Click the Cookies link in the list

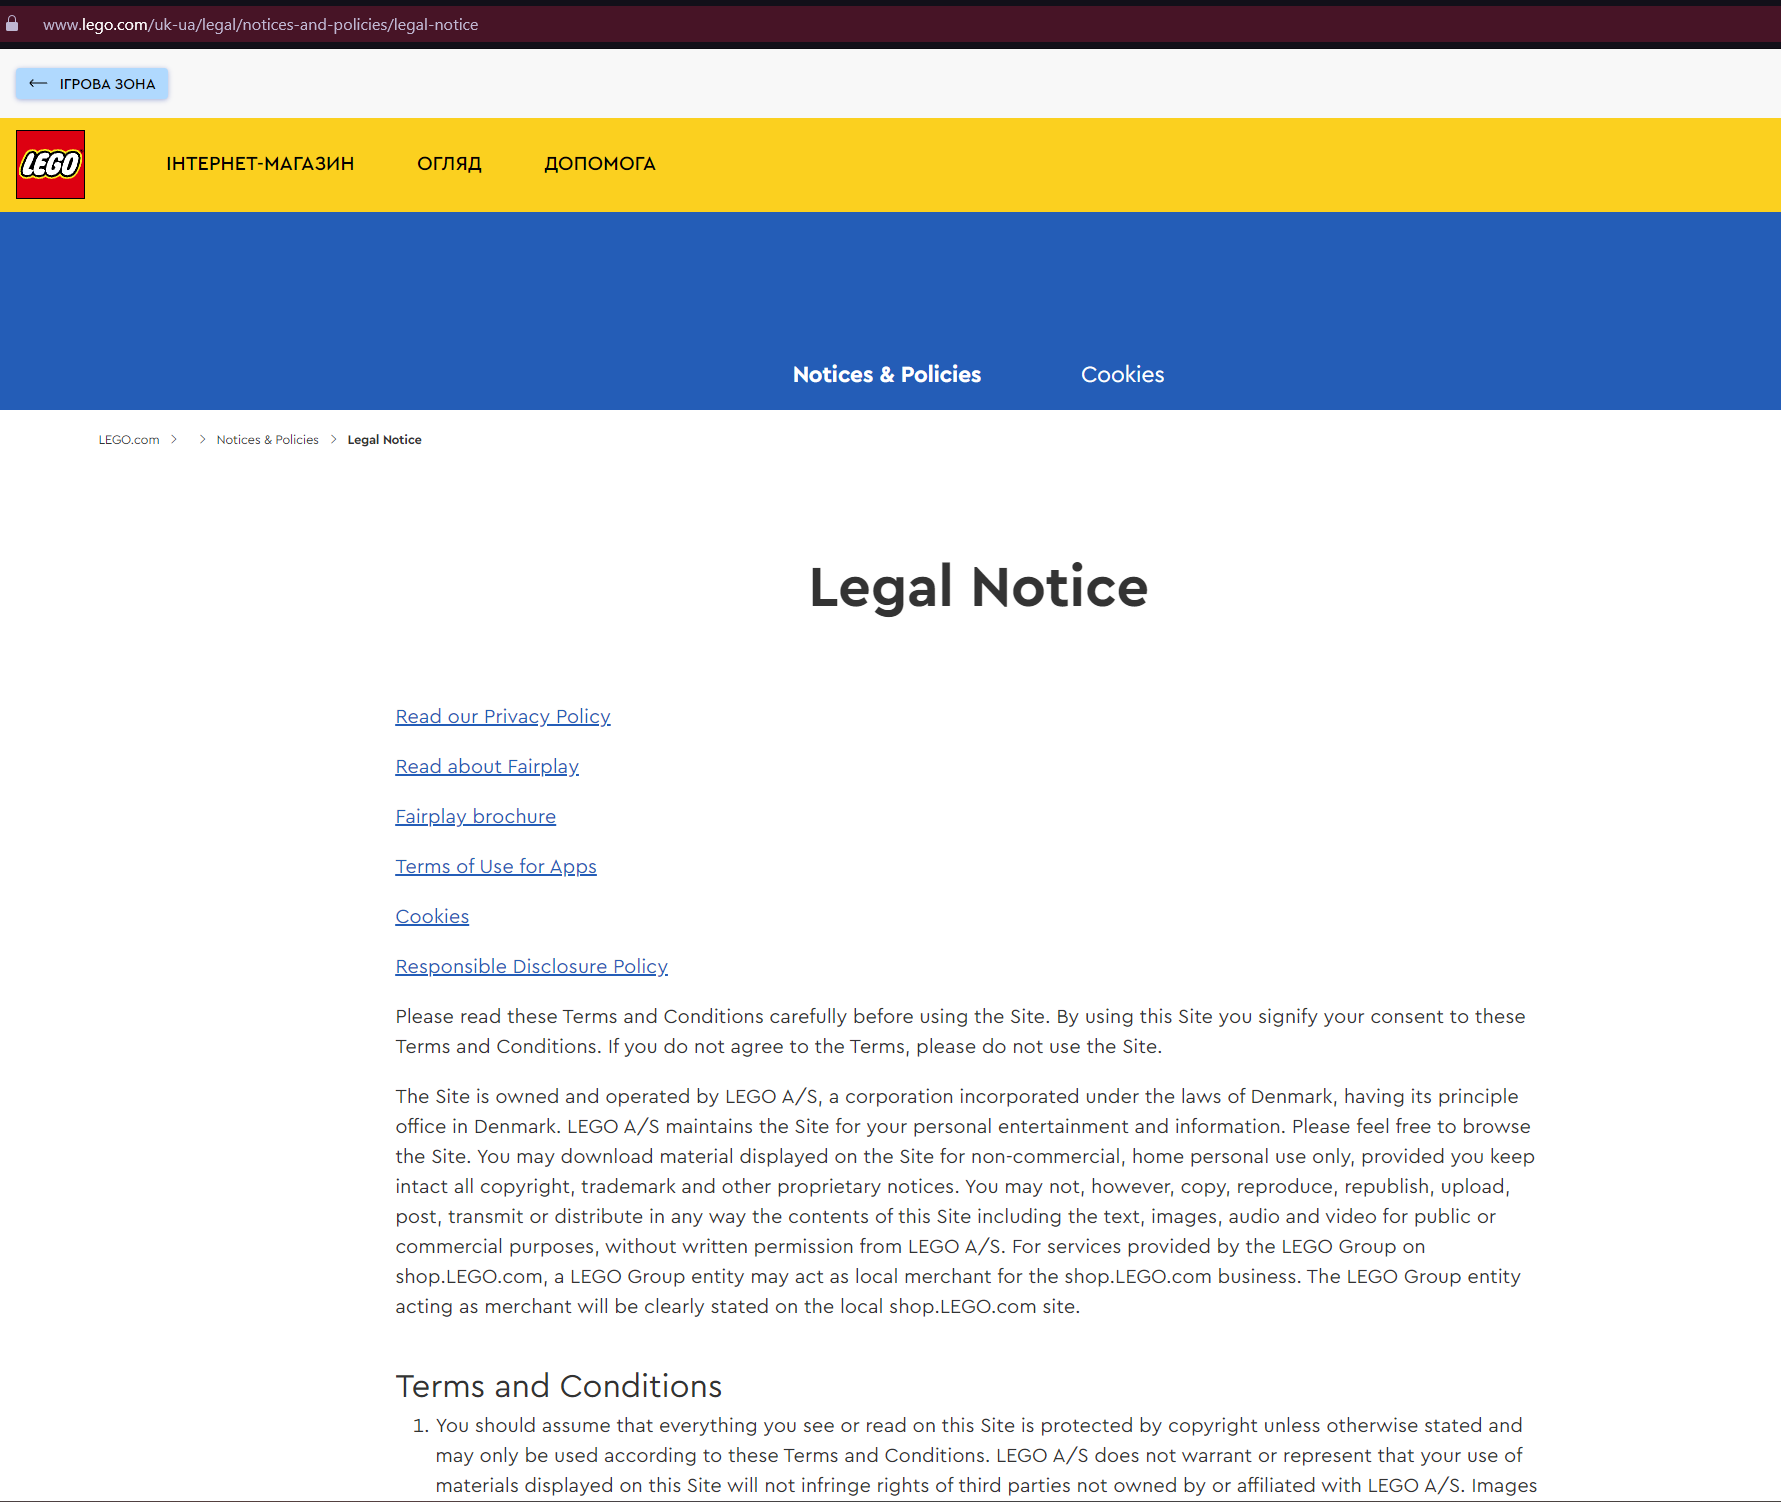tap(432, 917)
